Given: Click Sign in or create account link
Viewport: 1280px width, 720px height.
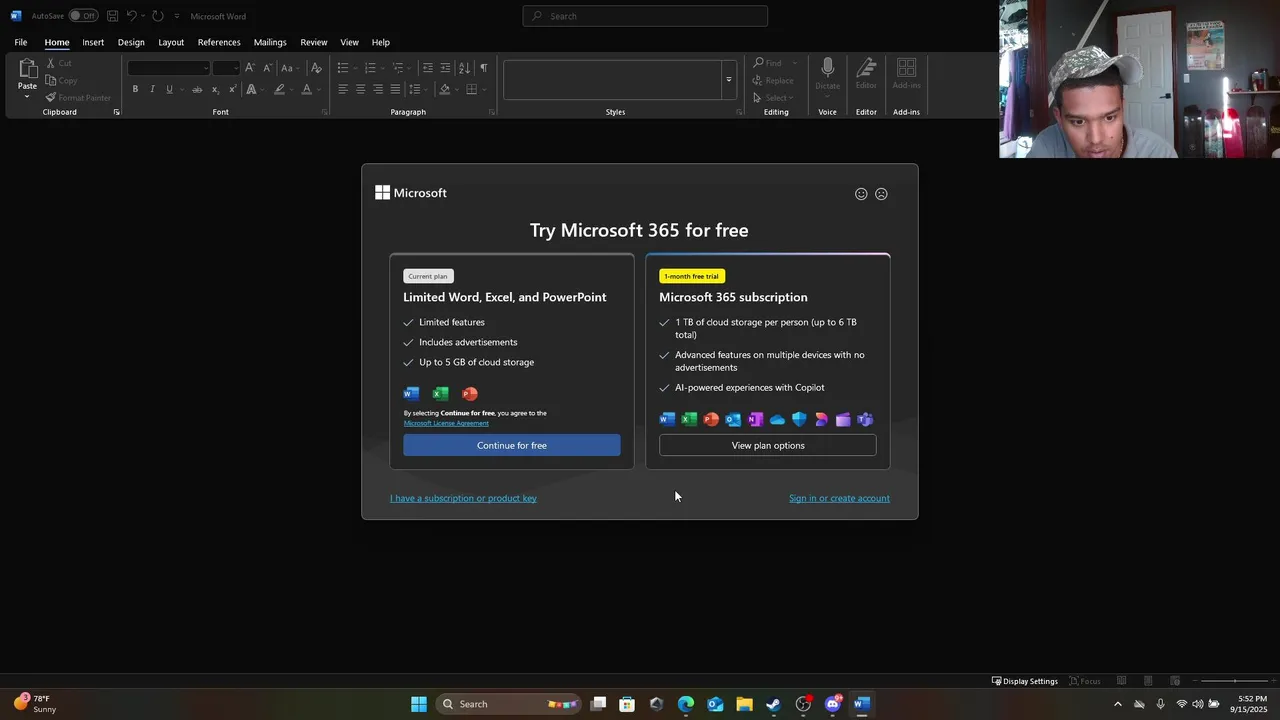Looking at the screenshot, I should (x=839, y=498).
